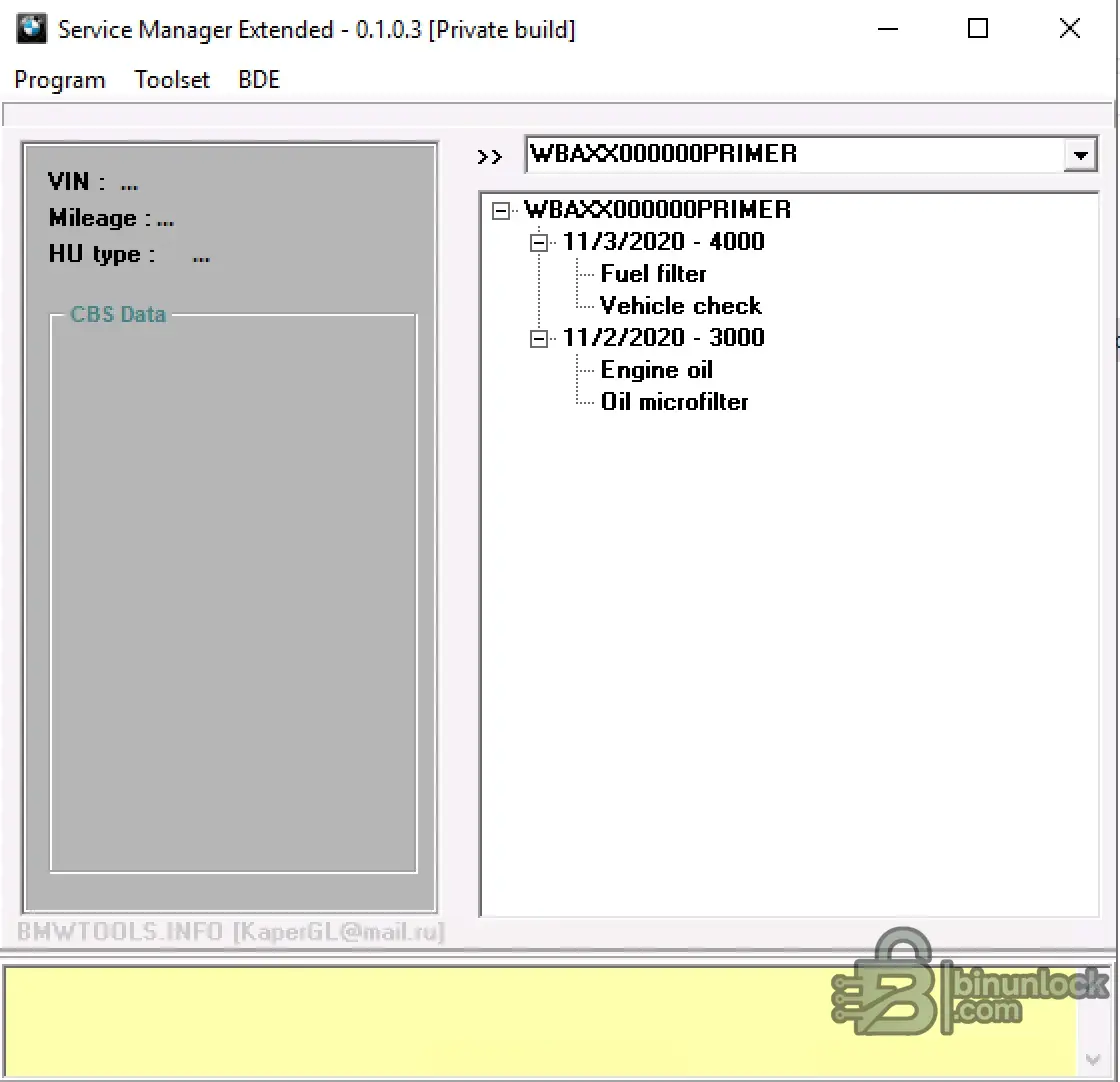Click the CBS Data group heading
The height and width of the screenshot is (1082, 1120).
coord(118,314)
